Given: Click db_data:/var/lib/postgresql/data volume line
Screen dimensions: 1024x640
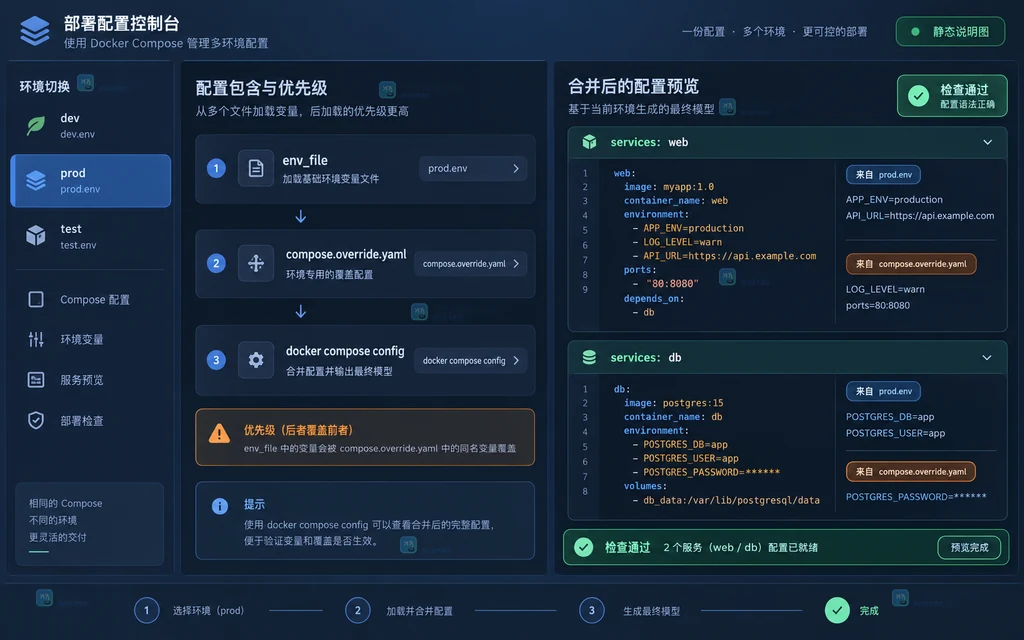Looking at the screenshot, I should (x=726, y=500).
